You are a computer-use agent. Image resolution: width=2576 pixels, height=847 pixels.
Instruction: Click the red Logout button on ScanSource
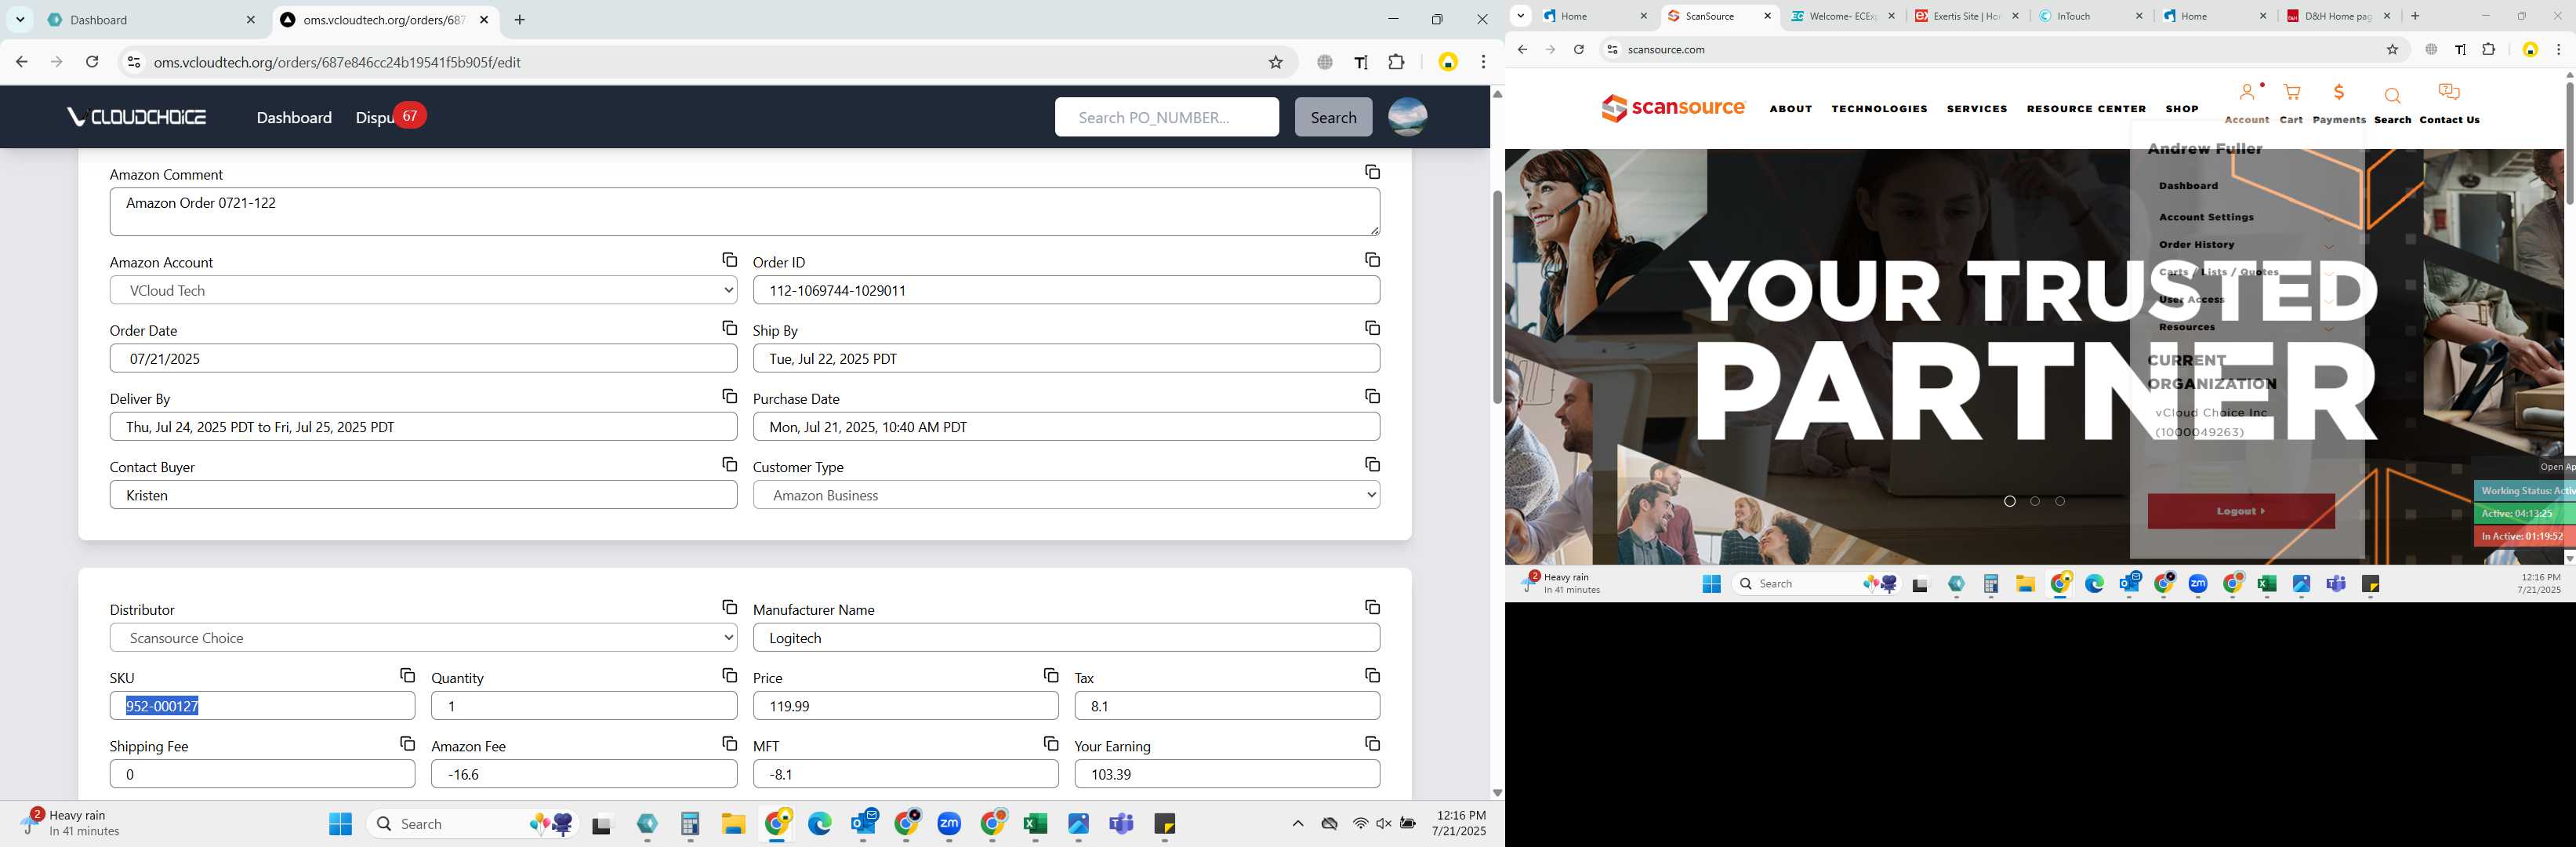click(2241, 511)
